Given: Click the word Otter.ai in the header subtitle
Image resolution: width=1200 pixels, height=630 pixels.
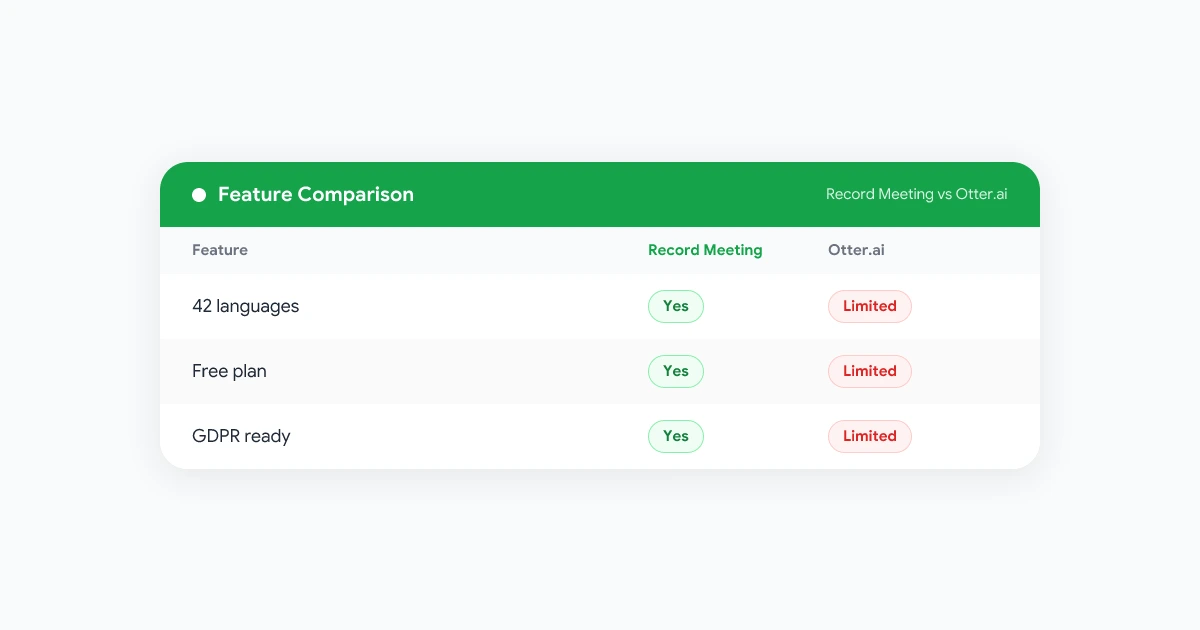Looking at the screenshot, I should click(982, 195).
